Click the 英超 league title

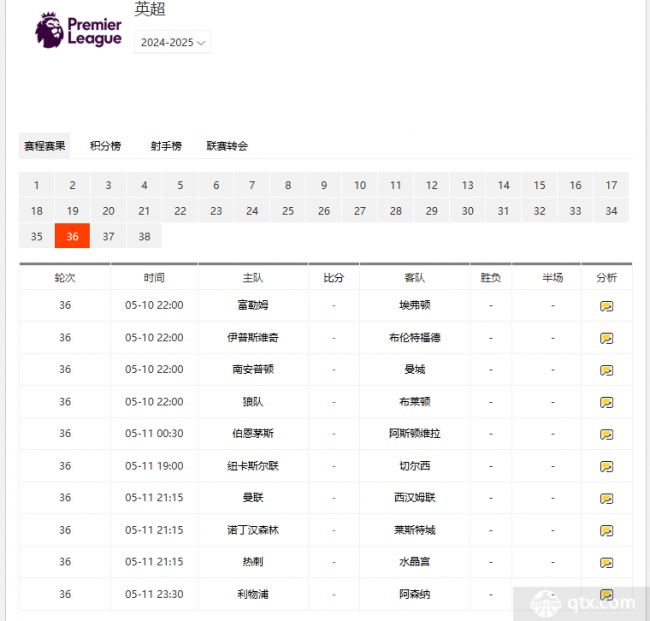click(x=150, y=9)
